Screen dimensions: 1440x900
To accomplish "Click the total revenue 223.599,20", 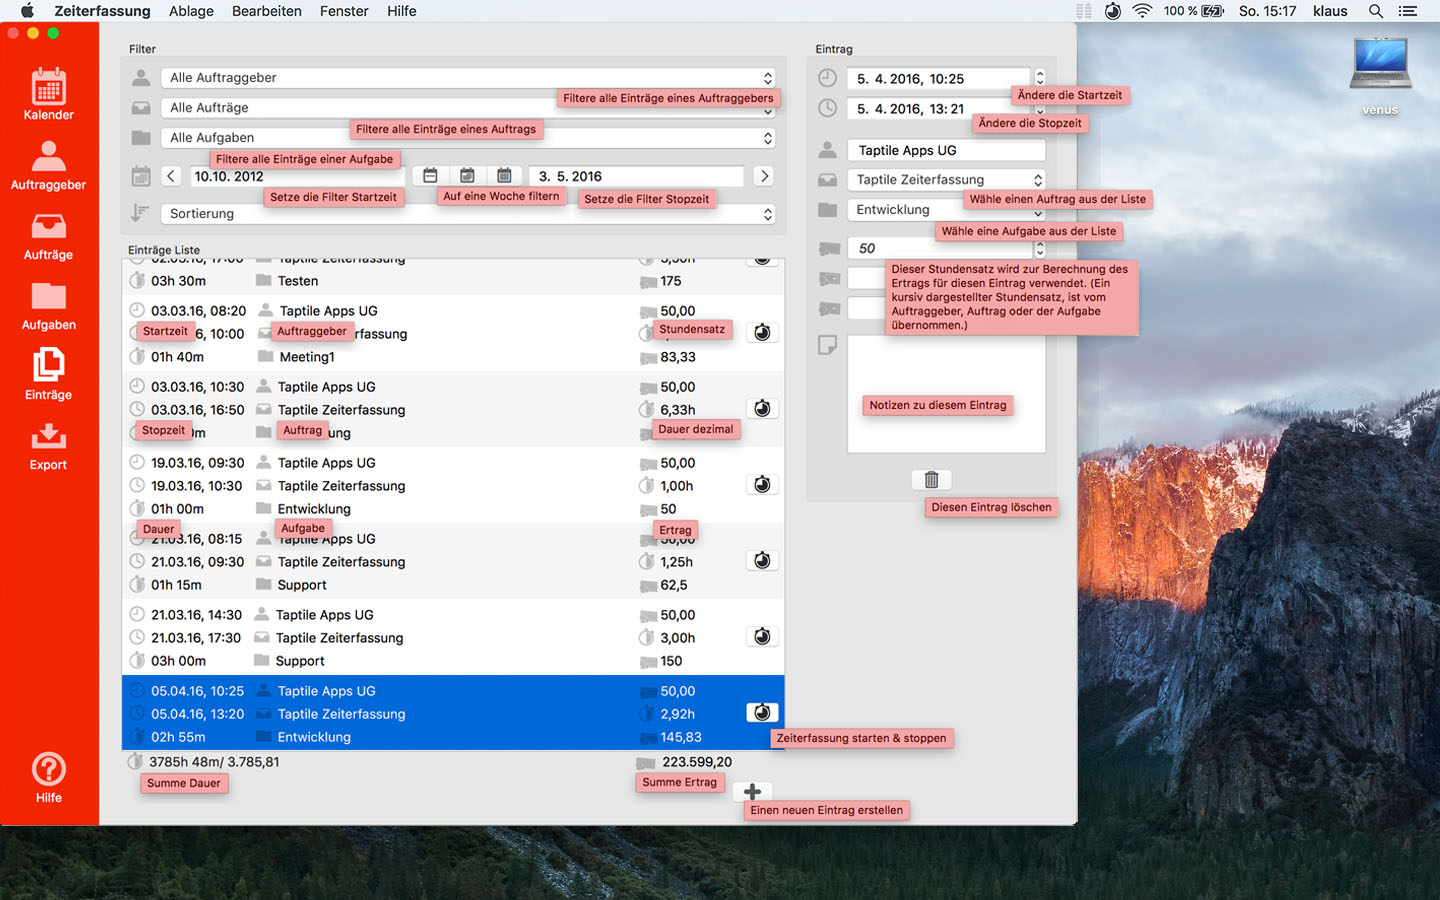I will coord(697,762).
